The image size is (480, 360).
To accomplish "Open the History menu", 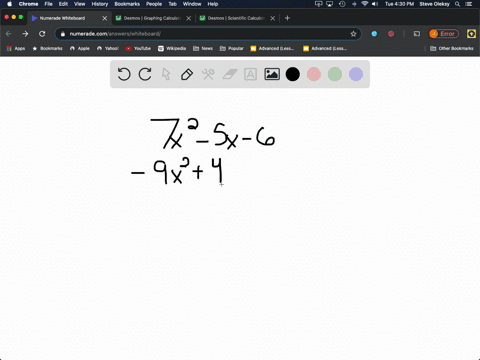I will 100,4.
